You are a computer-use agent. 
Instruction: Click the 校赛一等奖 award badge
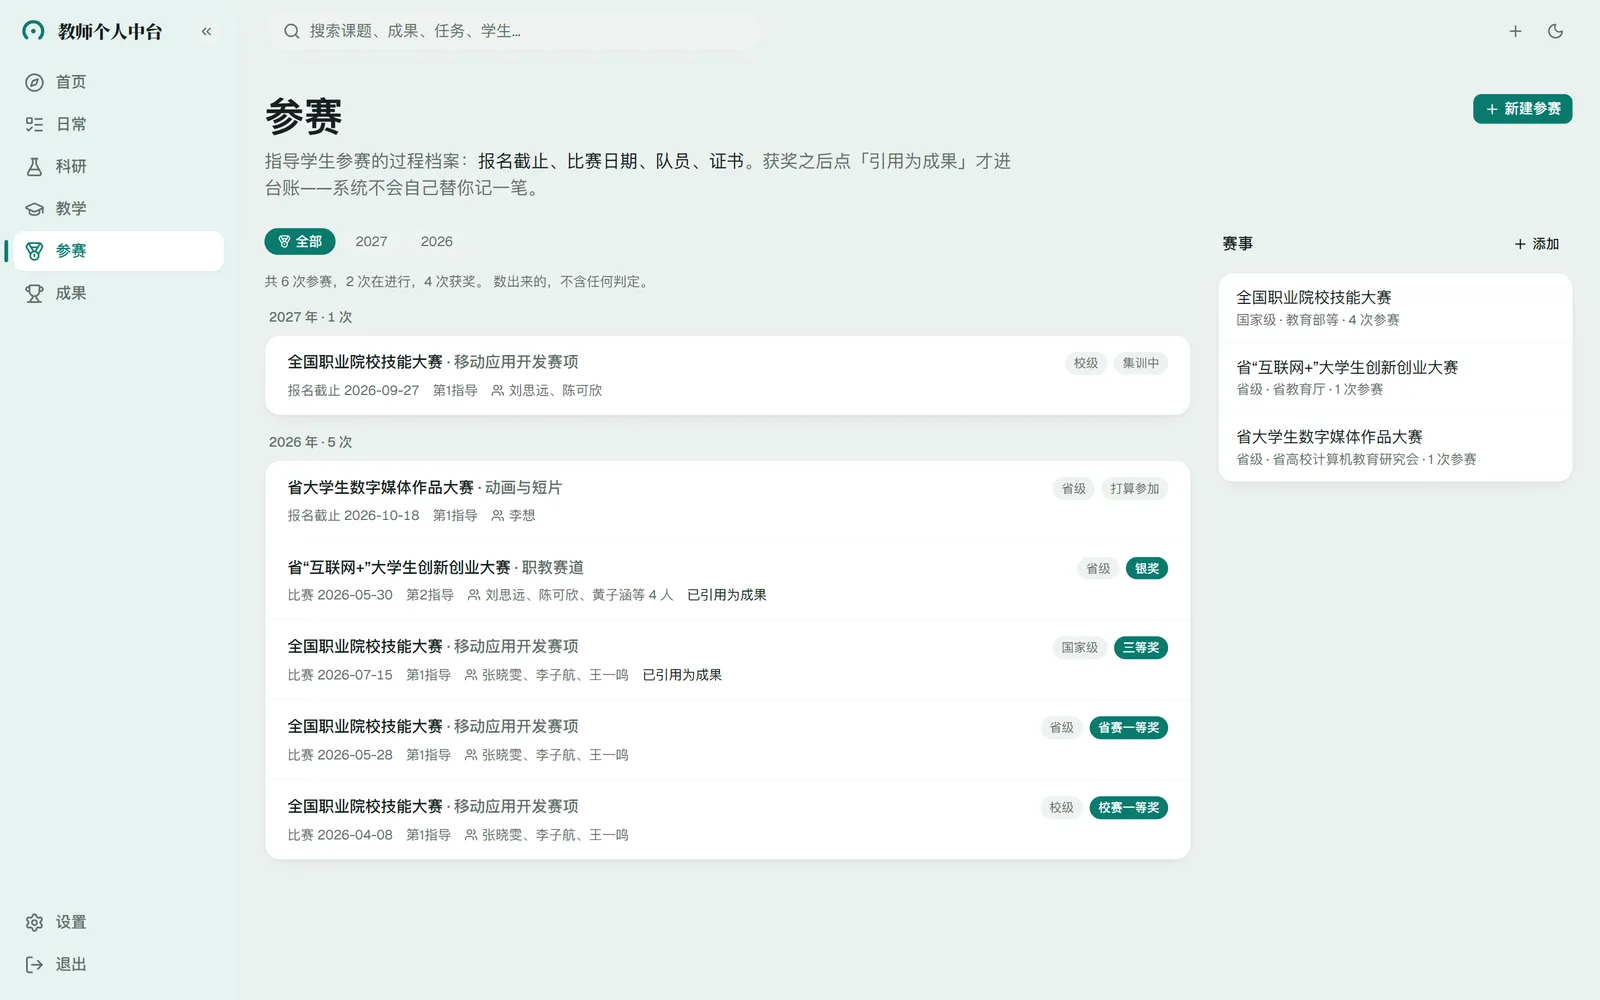(1128, 808)
